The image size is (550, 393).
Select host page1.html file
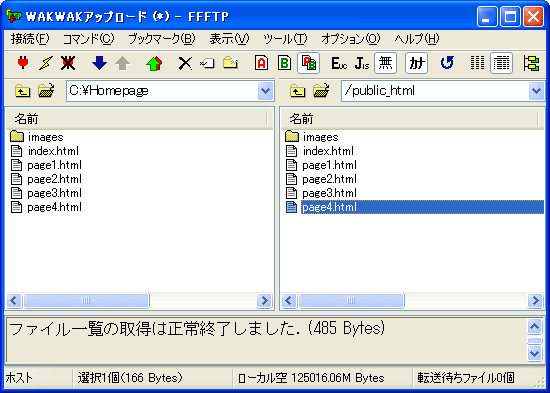coord(321,165)
